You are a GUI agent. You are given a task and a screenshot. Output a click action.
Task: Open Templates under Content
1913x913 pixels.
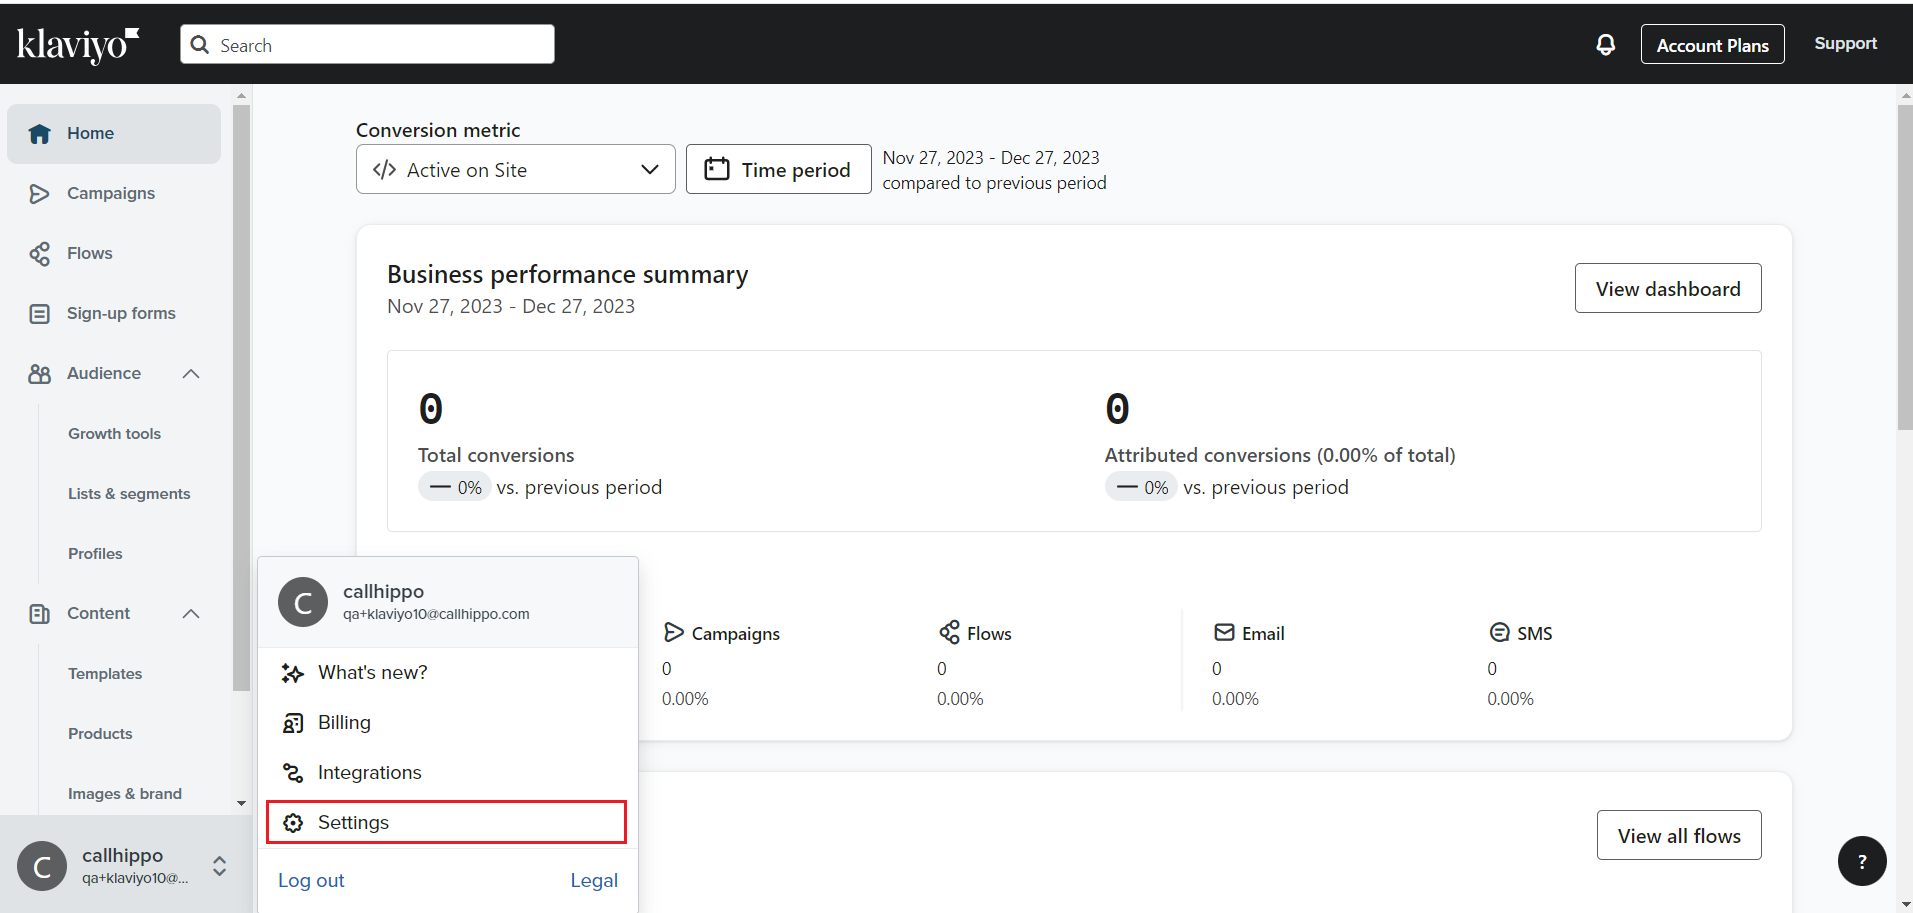(105, 674)
